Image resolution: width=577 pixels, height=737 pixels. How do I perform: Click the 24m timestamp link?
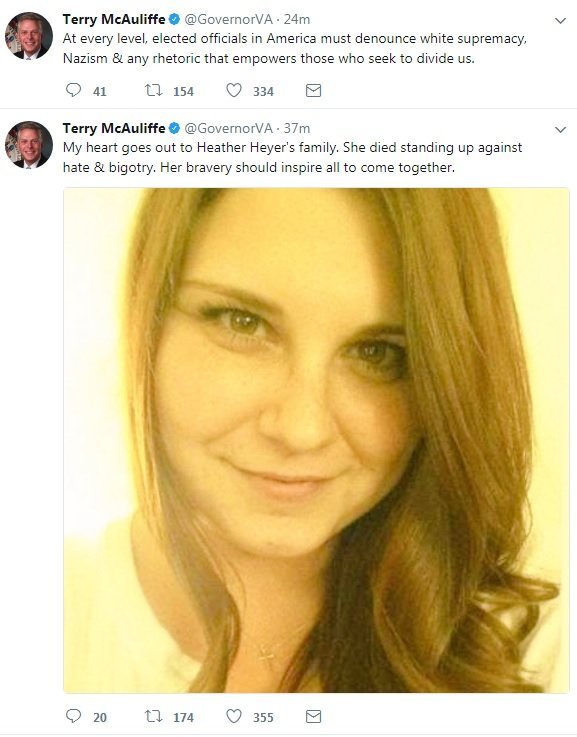296,19
